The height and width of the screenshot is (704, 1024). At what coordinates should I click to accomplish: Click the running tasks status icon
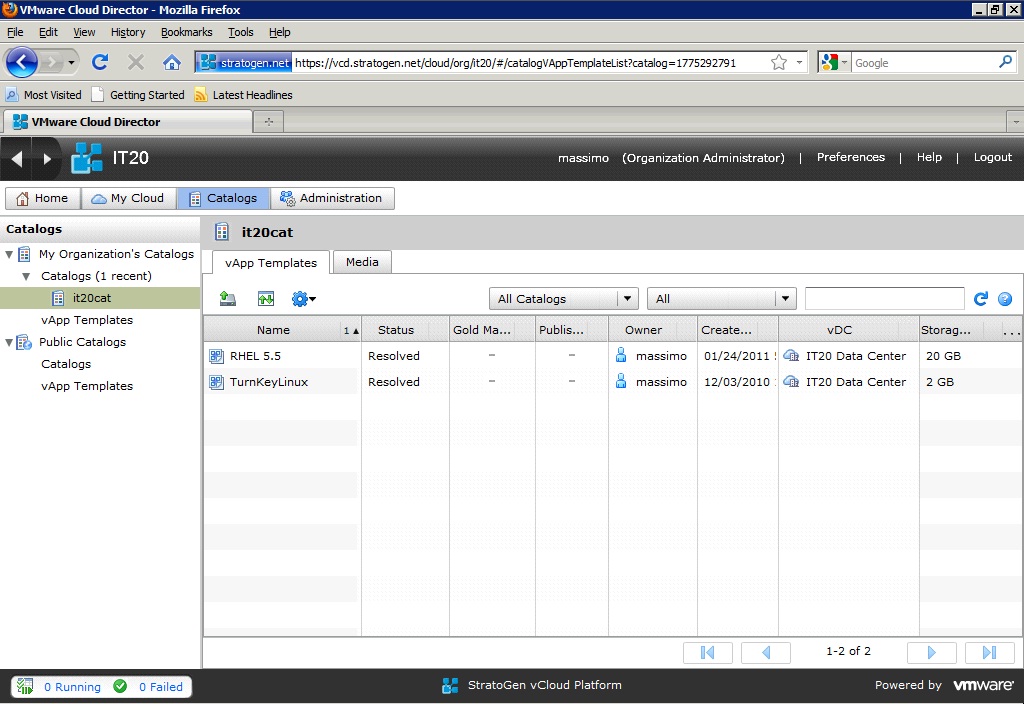click(25, 686)
